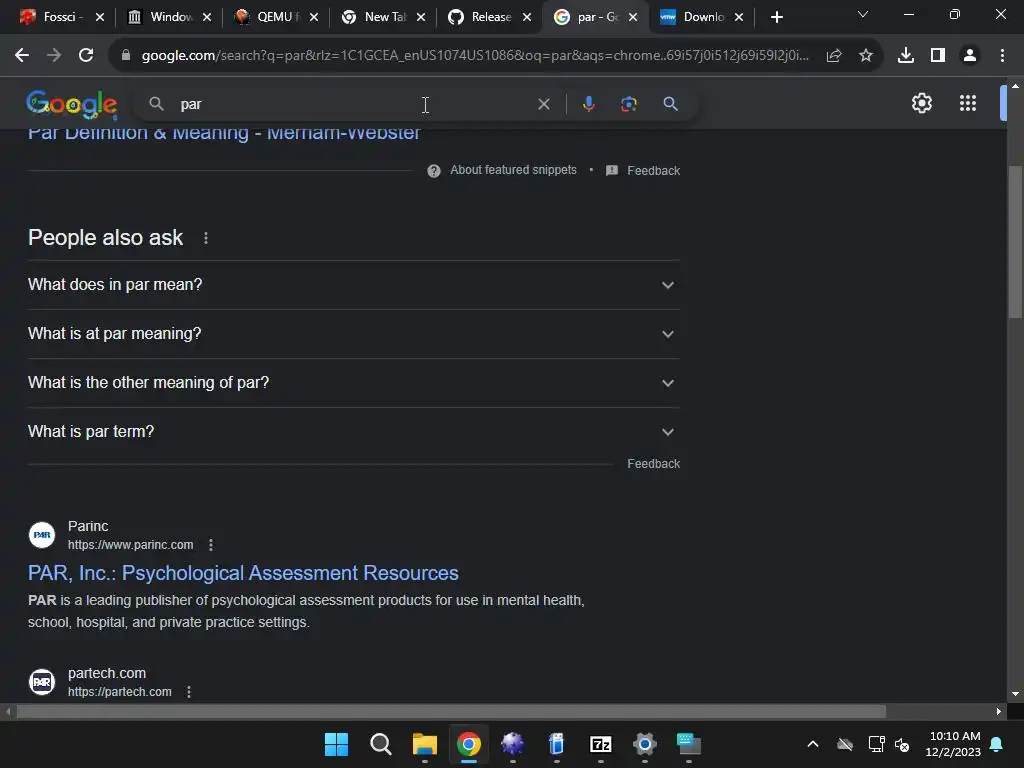Open Par Definition Merriam-Webster link
The image size is (1024, 768).
coord(224,133)
